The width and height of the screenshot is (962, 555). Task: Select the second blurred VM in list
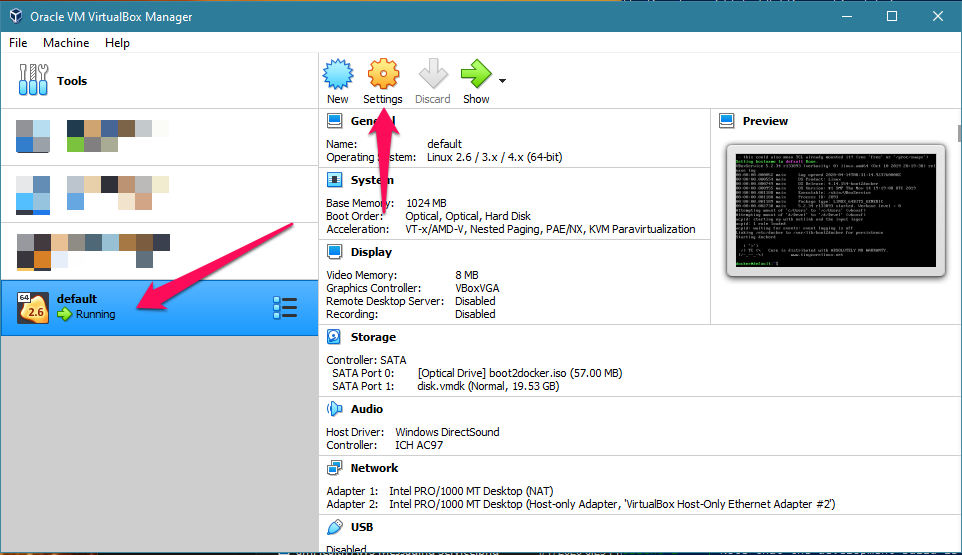pyautogui.click(x=159, y=194)
